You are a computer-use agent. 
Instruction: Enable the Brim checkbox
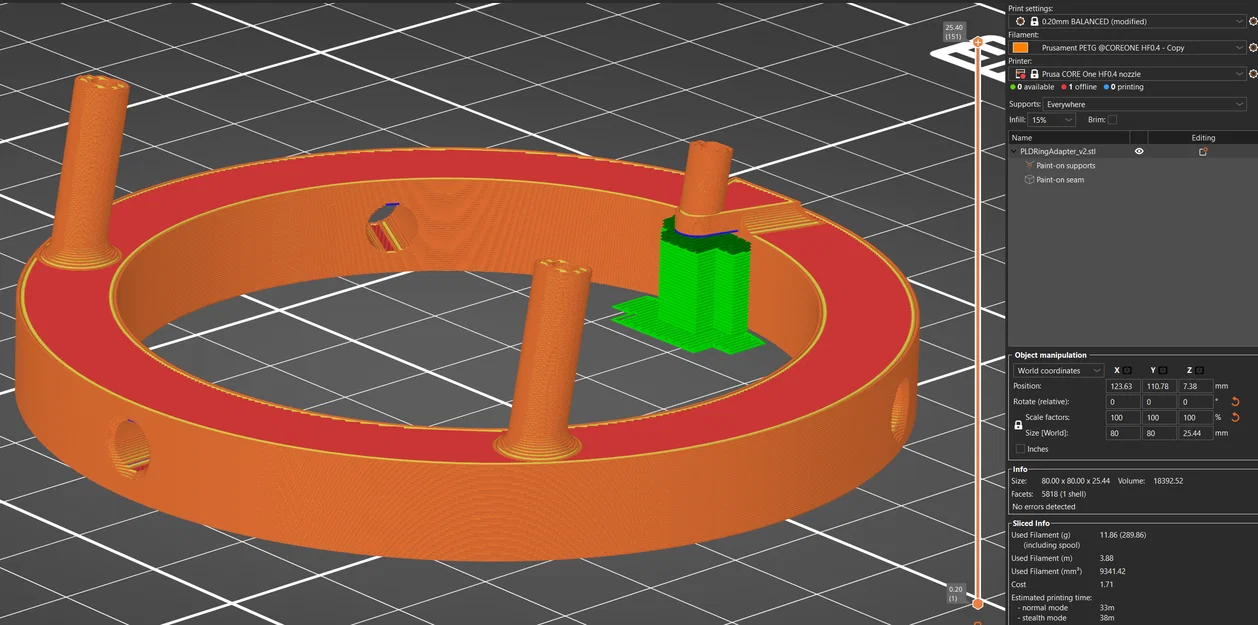(1112, 120)
